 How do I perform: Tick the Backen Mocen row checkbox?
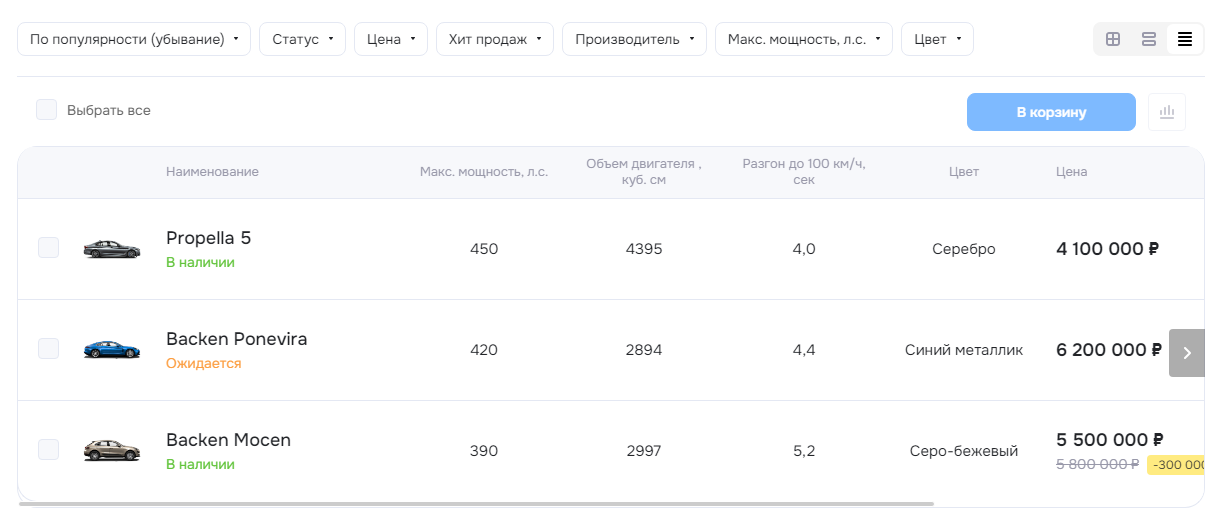(48, 450)
